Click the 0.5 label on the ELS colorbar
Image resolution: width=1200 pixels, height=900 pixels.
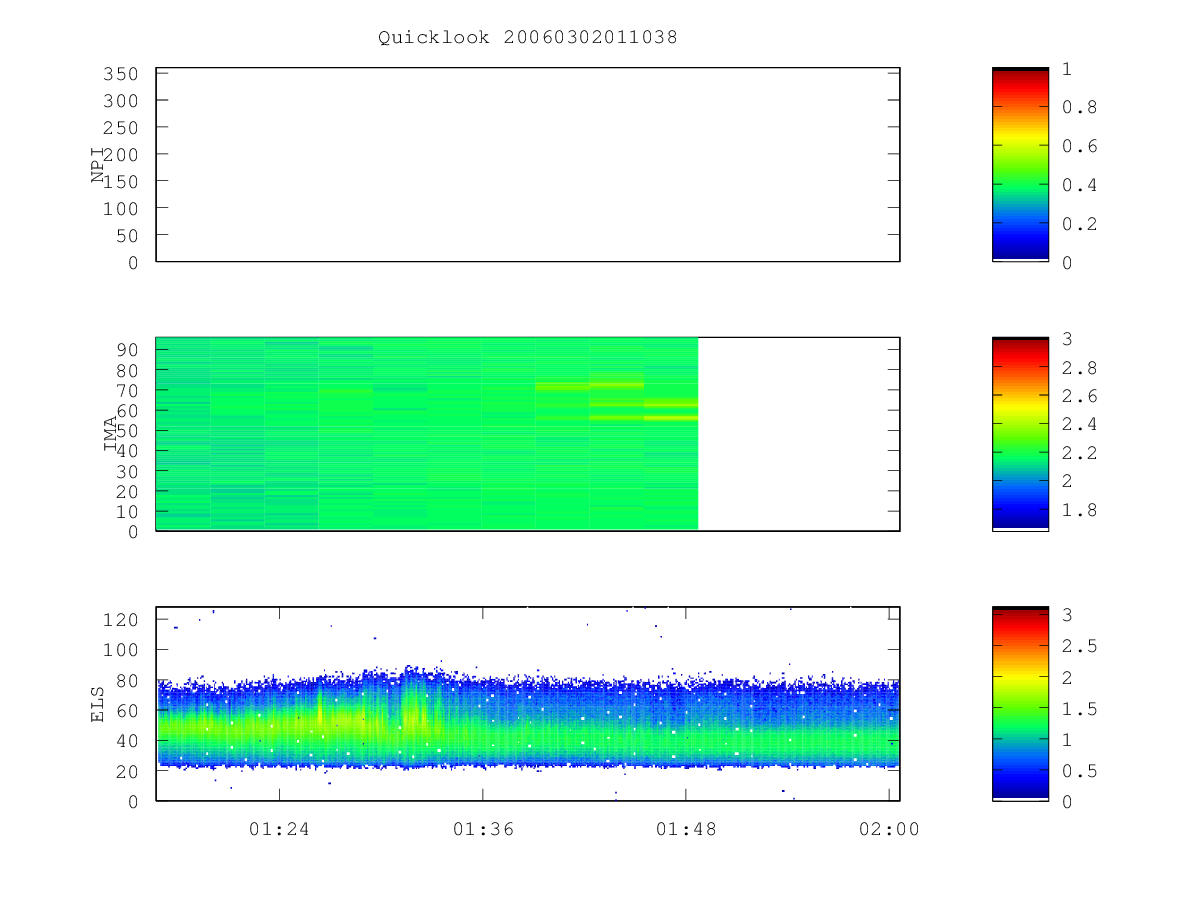coord(1078,771)
